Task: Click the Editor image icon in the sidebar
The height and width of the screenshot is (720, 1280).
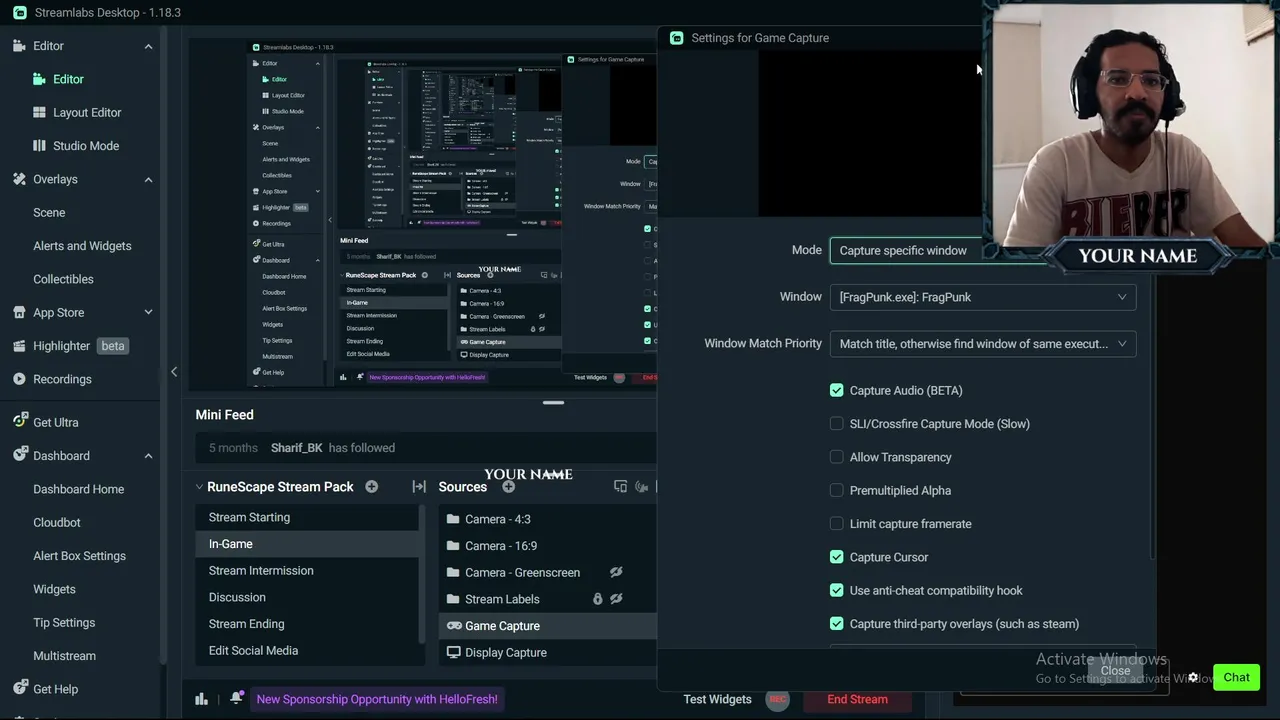Action: [x=39, y=79]
